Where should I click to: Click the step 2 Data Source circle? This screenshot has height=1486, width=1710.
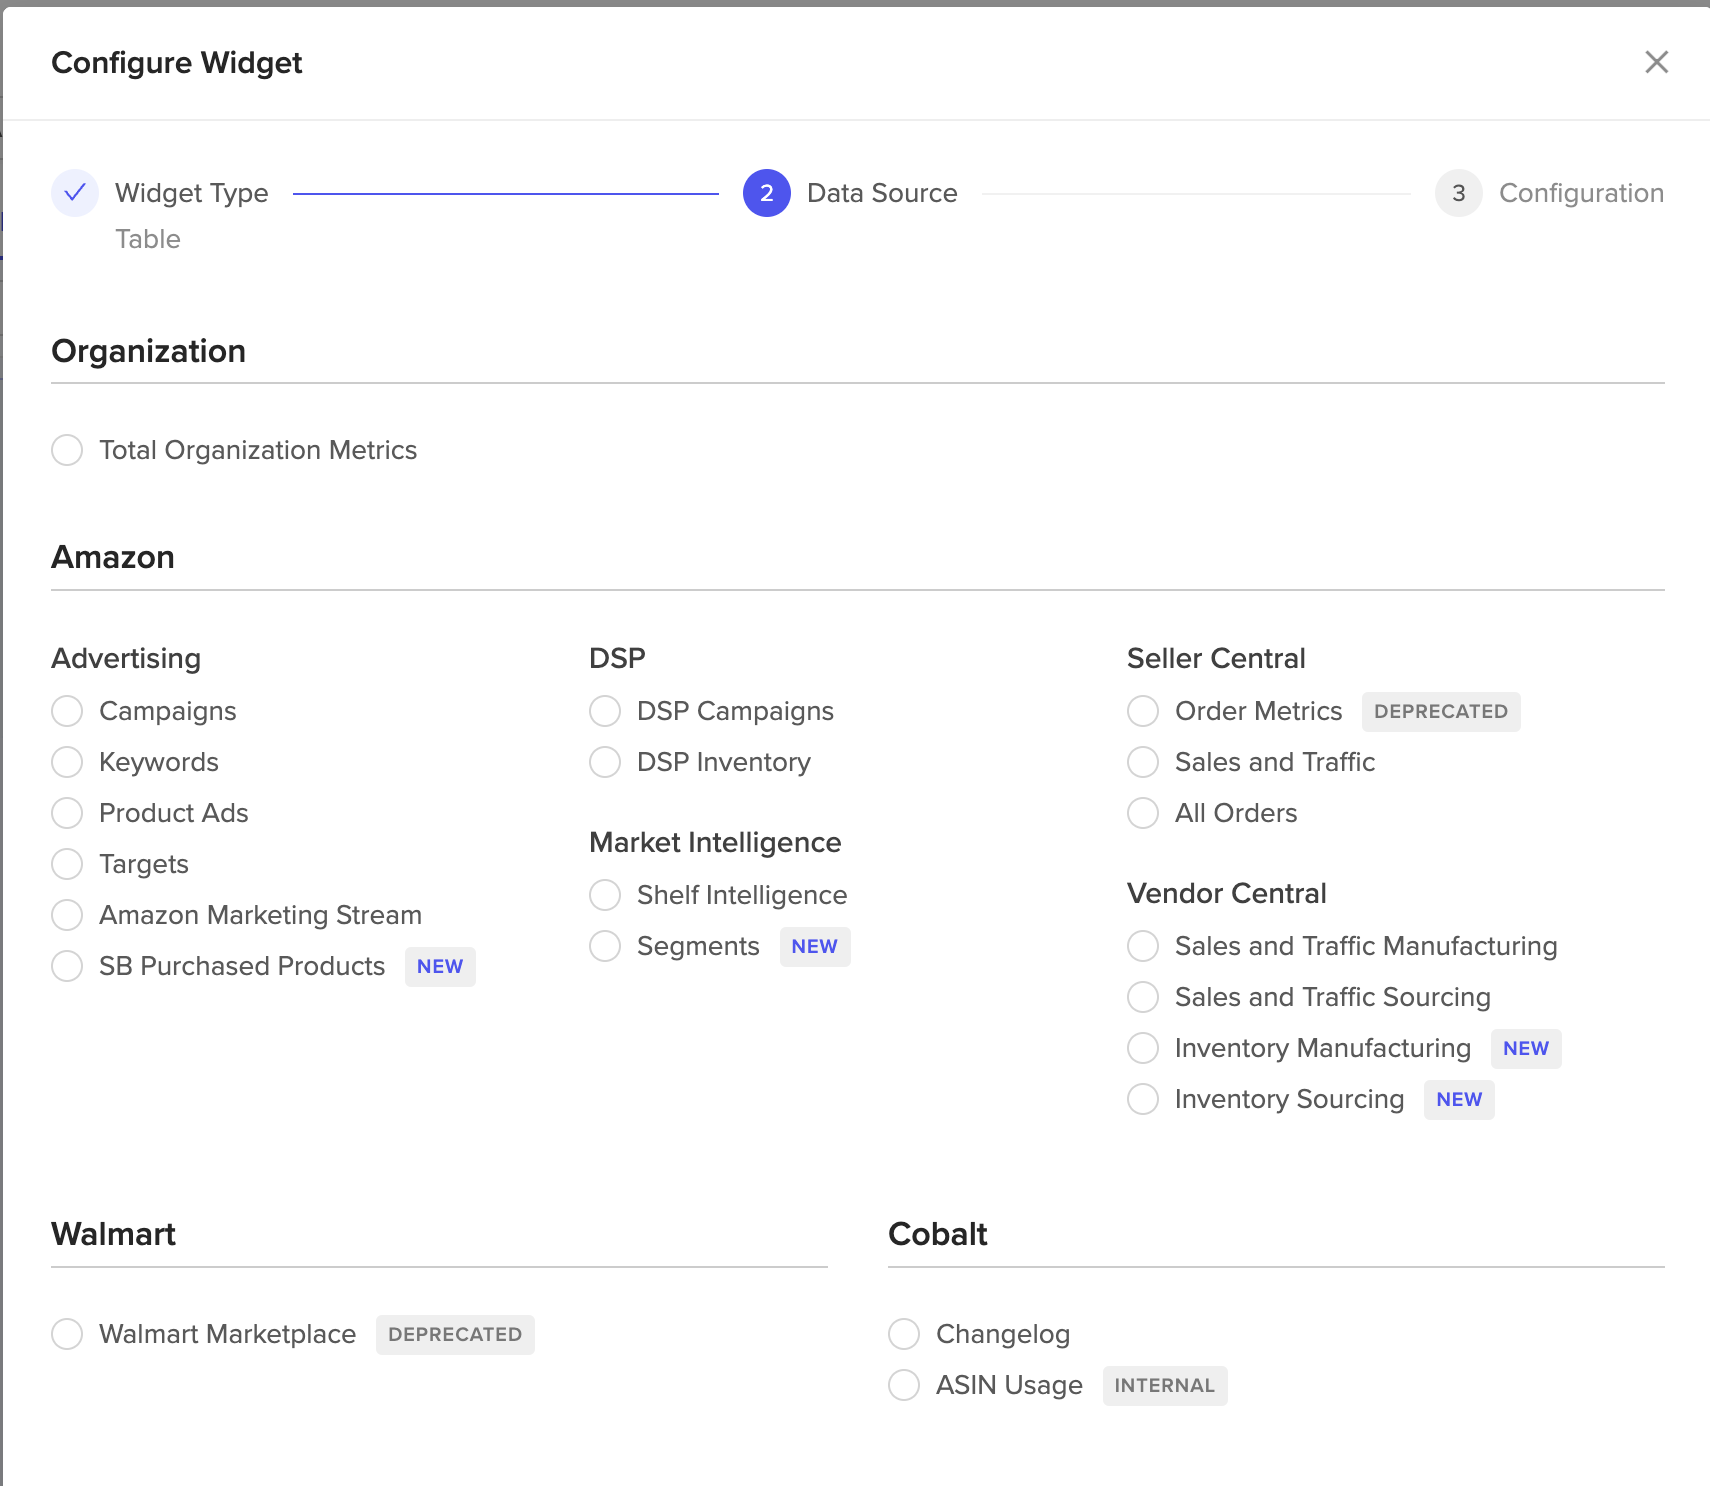click(x=767, y=193)
